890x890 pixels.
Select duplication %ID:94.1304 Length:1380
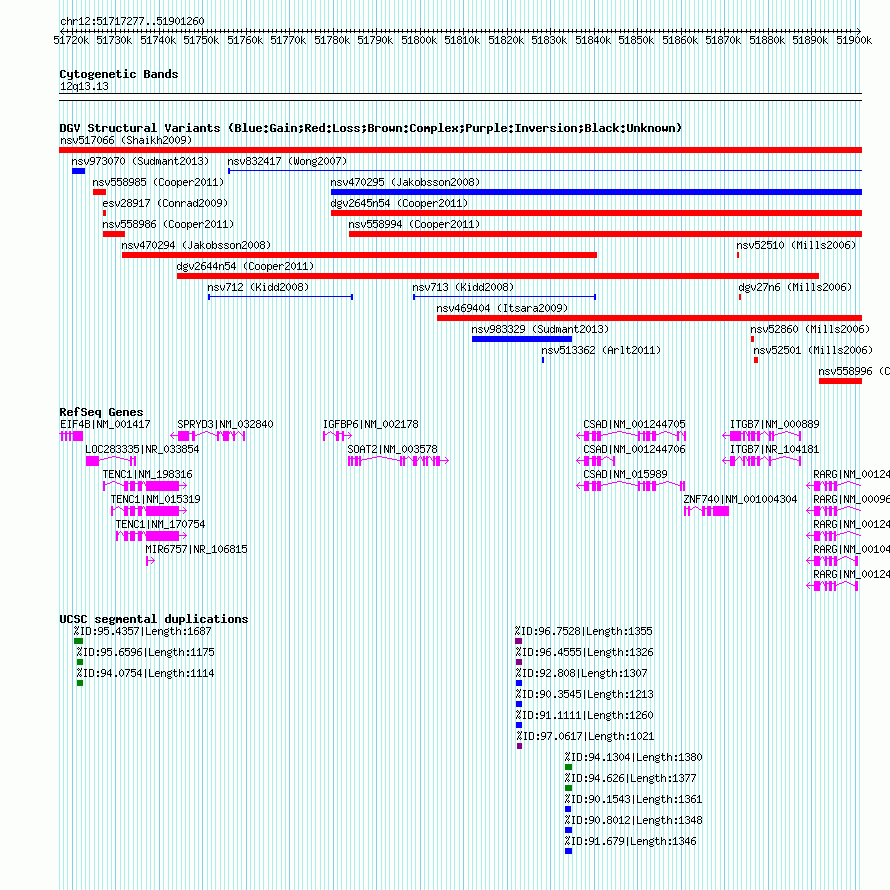568,767
